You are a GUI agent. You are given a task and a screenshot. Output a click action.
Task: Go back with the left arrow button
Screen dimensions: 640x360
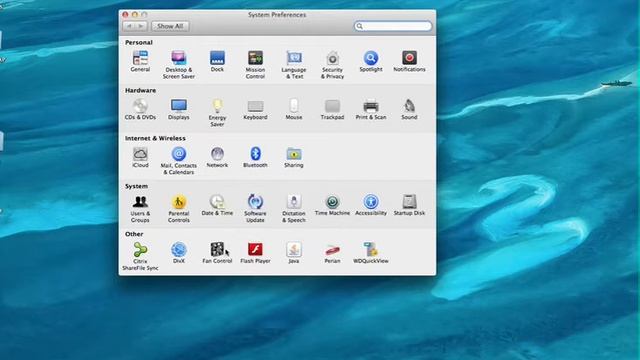[129, 26]
